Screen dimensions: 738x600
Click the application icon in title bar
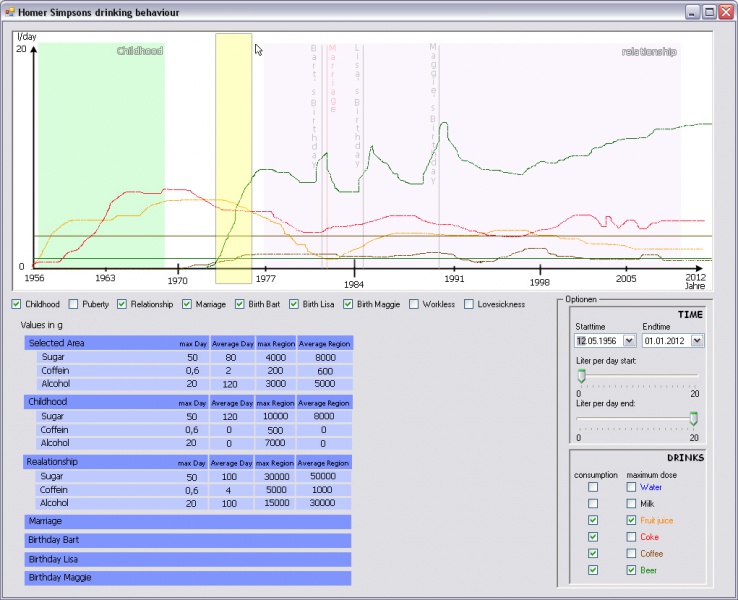coord(10,12)
